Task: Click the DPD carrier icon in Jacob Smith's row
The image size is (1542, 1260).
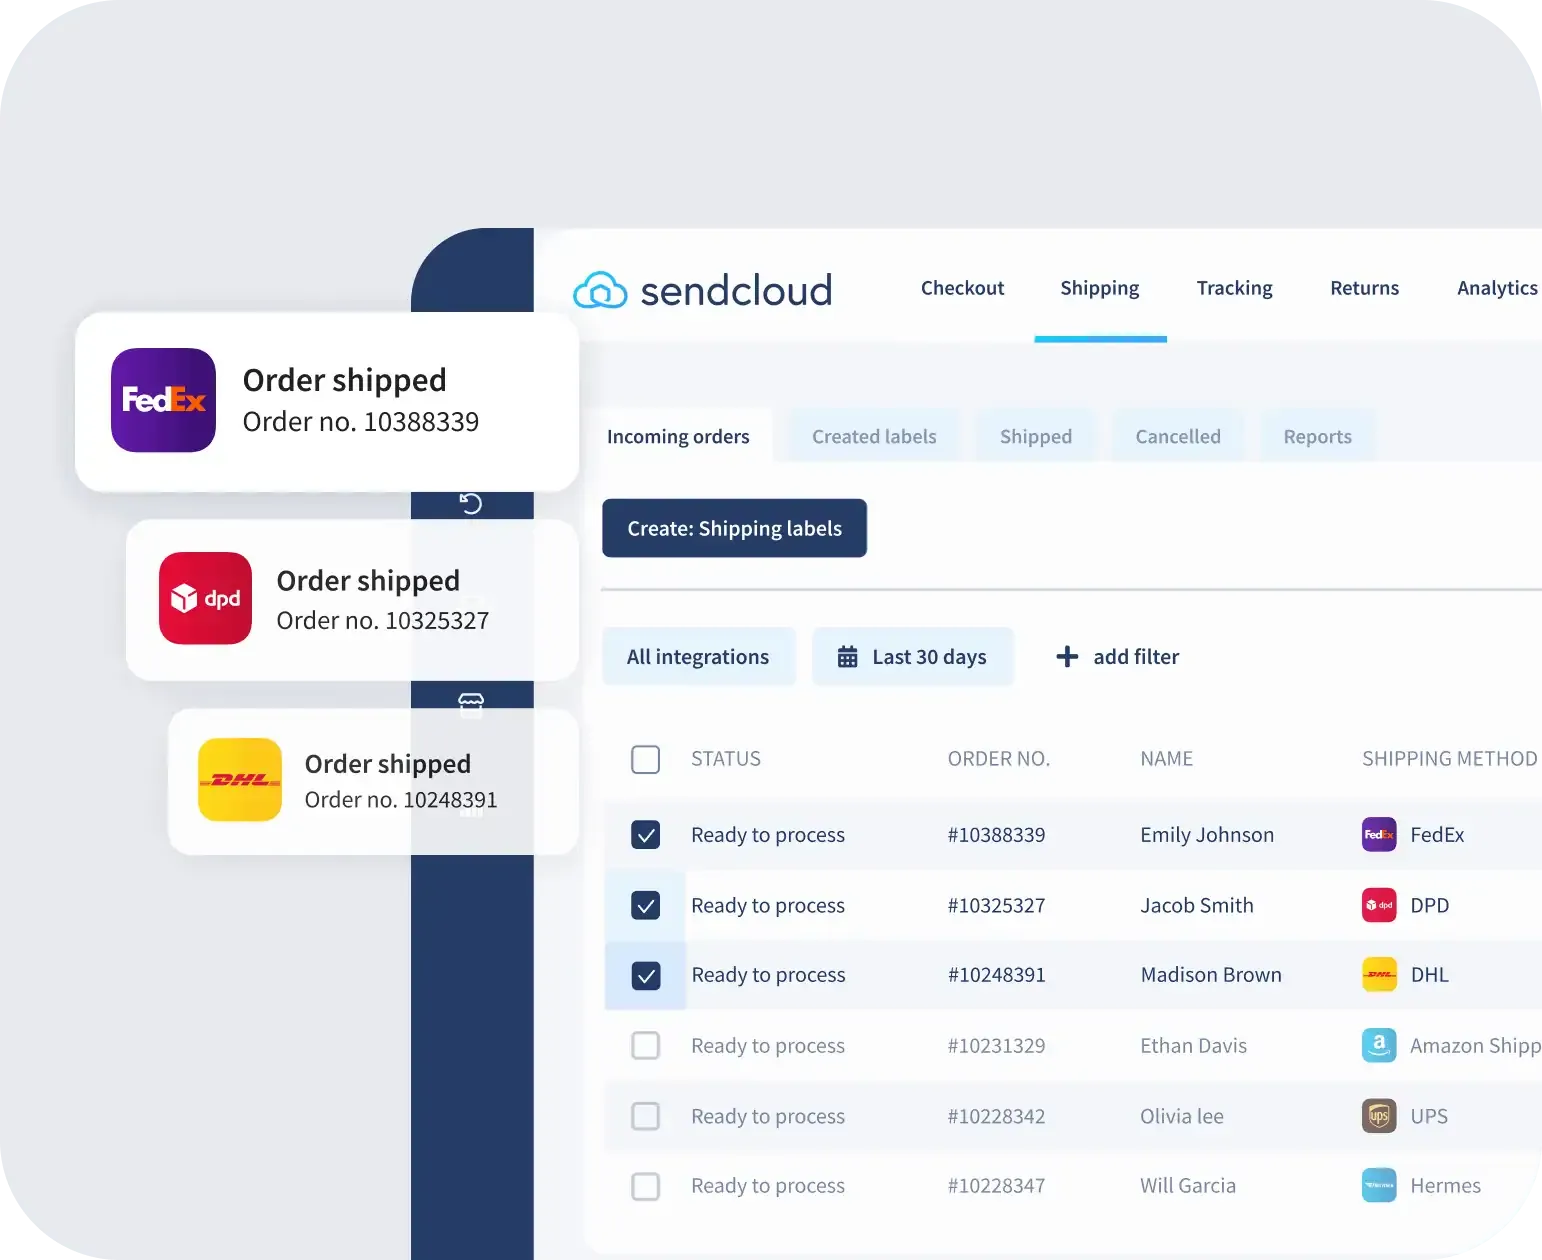Action: tap(1379, 905)
